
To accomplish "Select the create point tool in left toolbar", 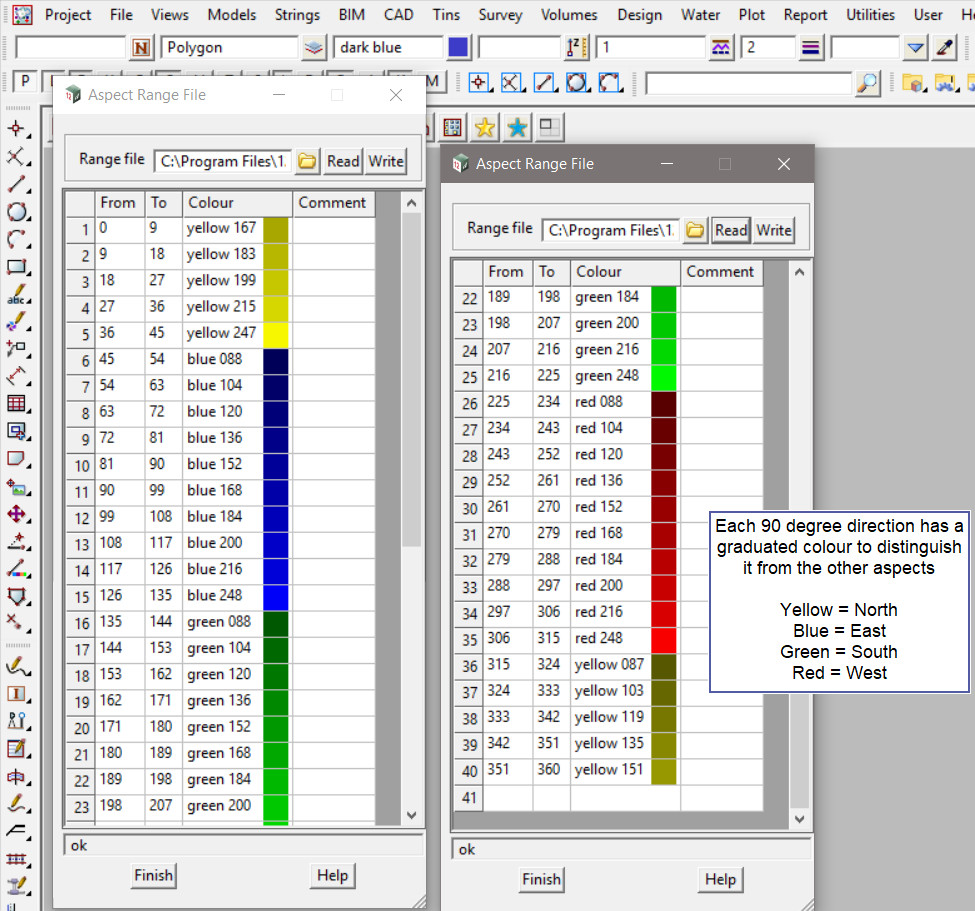I will tap(16, 128).
